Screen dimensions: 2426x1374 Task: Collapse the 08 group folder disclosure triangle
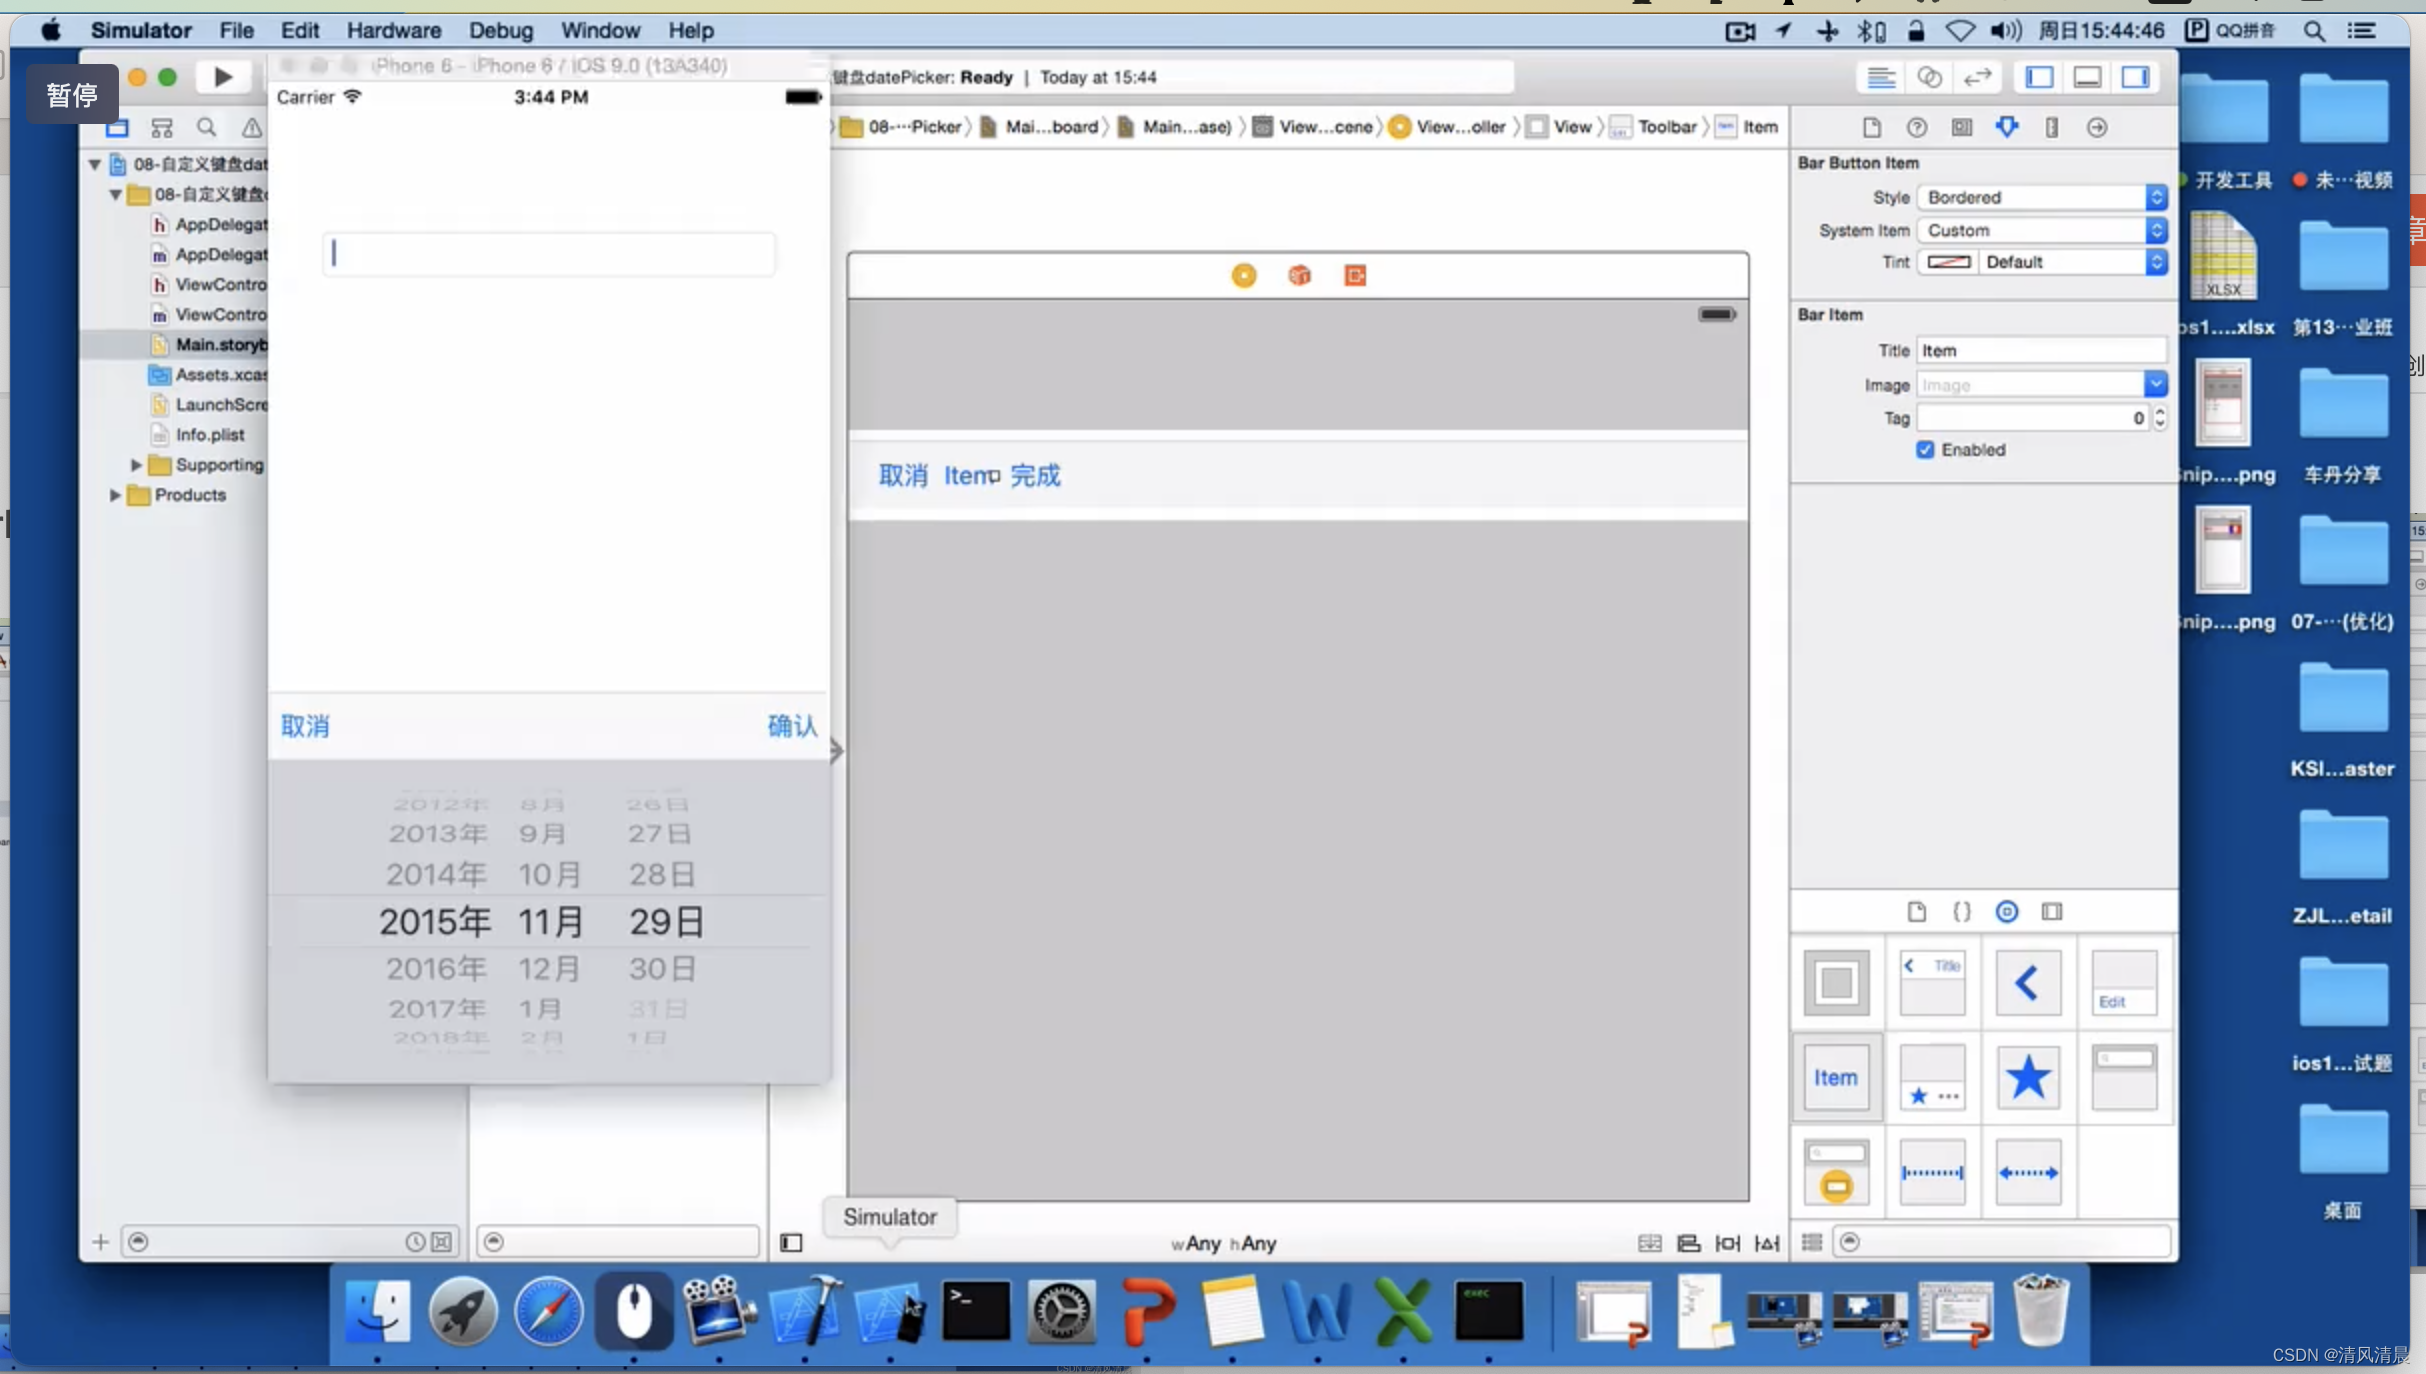pos(115,193)
